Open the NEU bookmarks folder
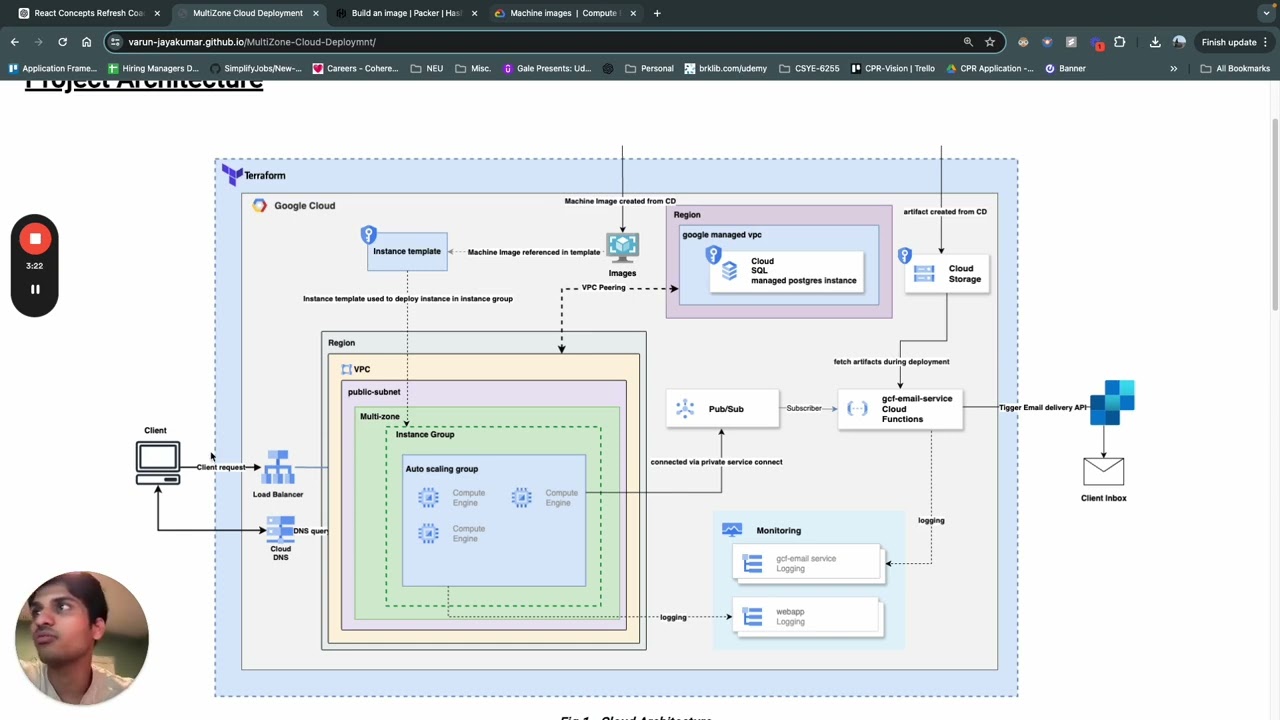 coord(427,68)
